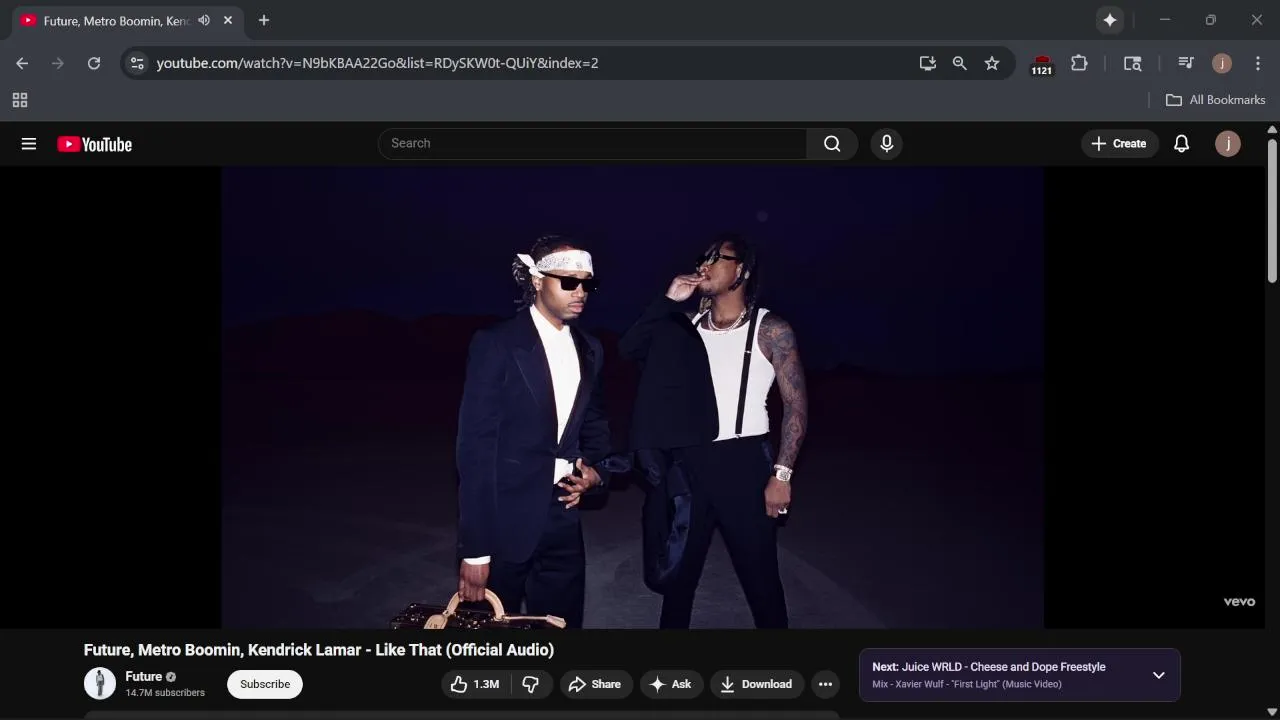Open YouTube notifications bell
Viewport: 1280px width, 720px height.
pyautogui.click(x=1181, y=144)
